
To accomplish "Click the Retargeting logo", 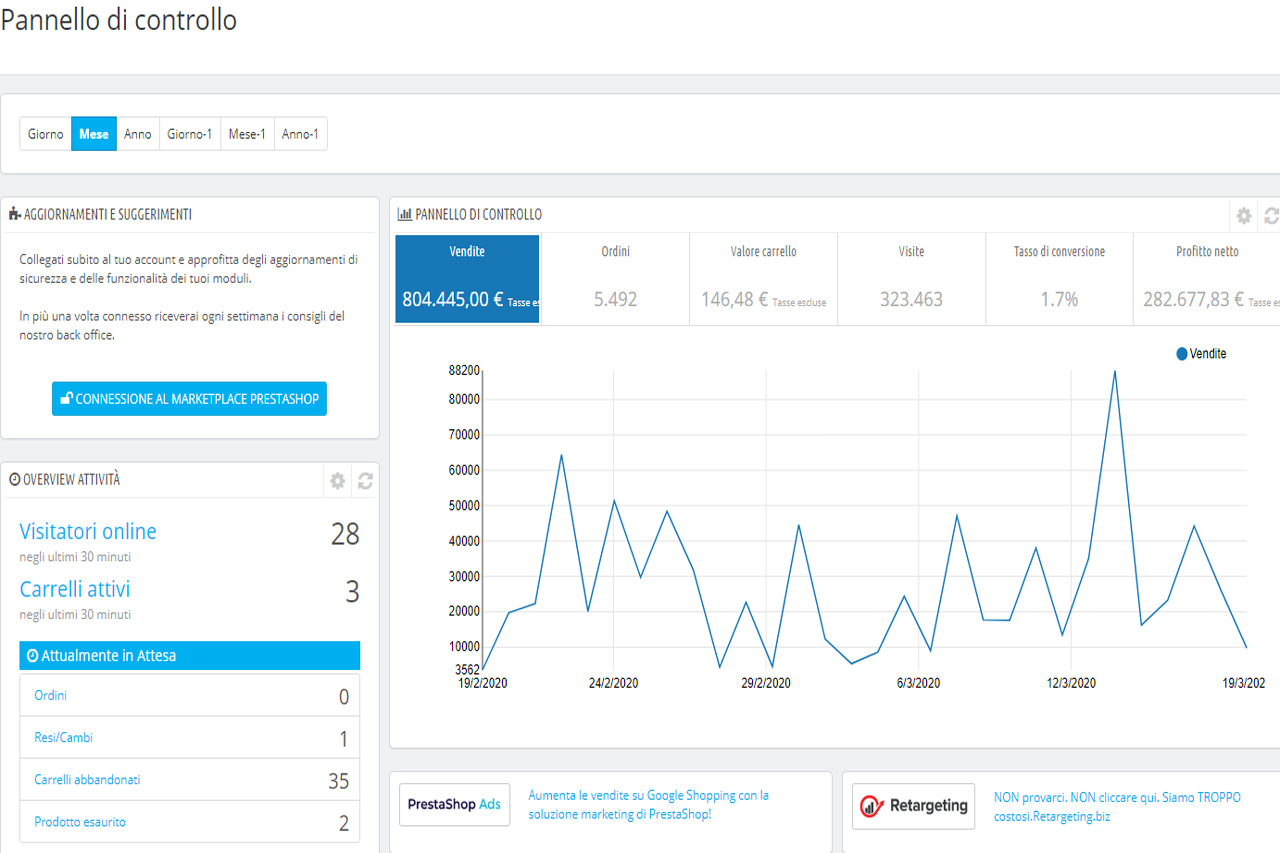I will click(x=913, y=806).
